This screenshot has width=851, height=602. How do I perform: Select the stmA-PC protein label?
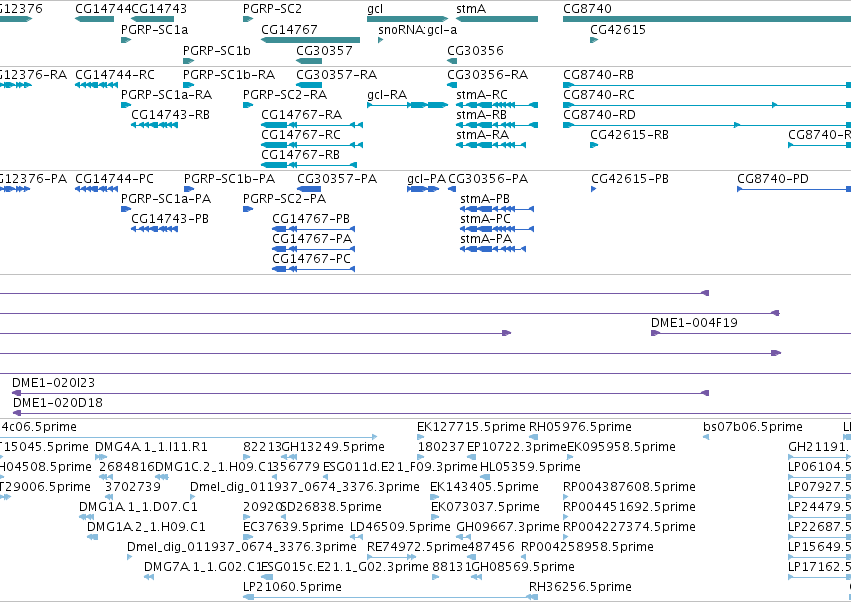tap(485, 219)
